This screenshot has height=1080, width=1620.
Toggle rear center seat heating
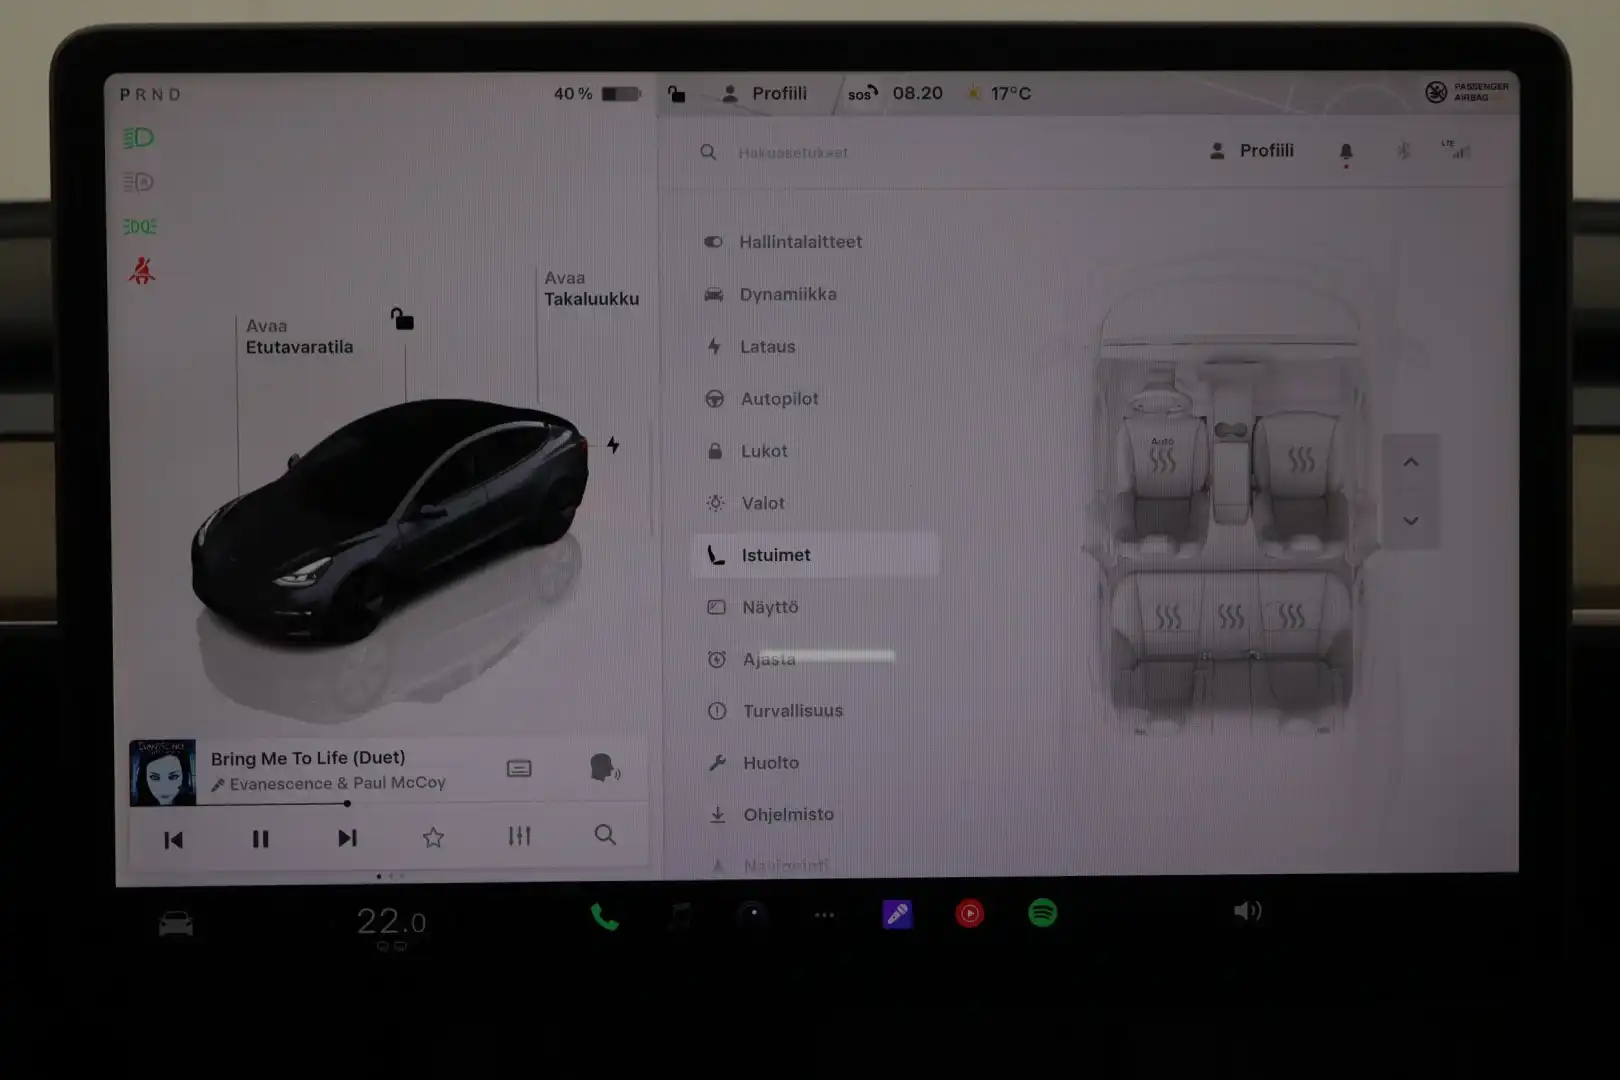pos(1231,617)
